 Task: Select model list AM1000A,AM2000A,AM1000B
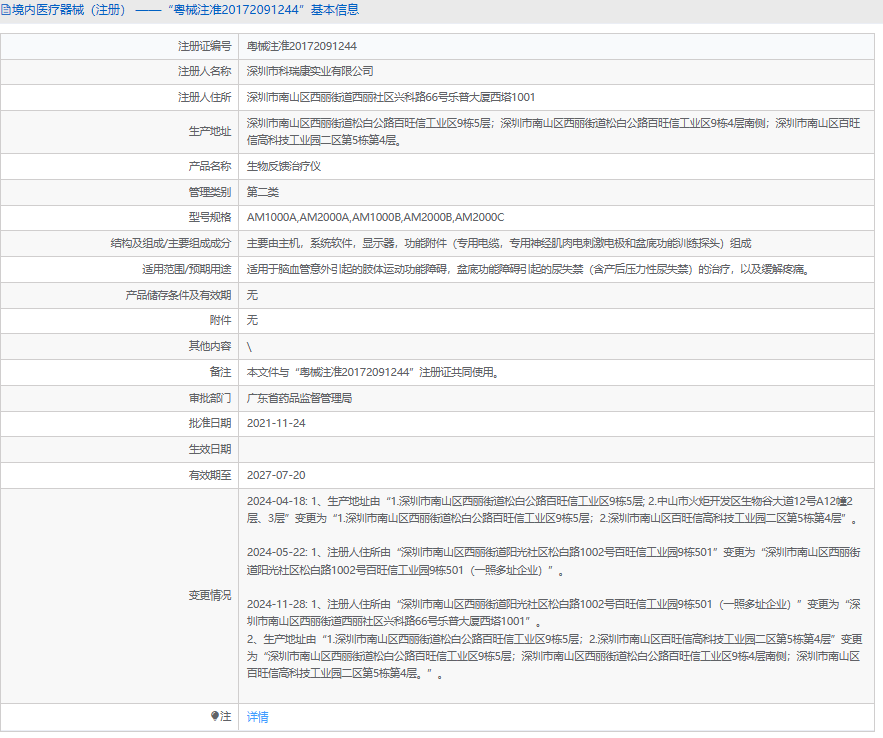[376, 217]
